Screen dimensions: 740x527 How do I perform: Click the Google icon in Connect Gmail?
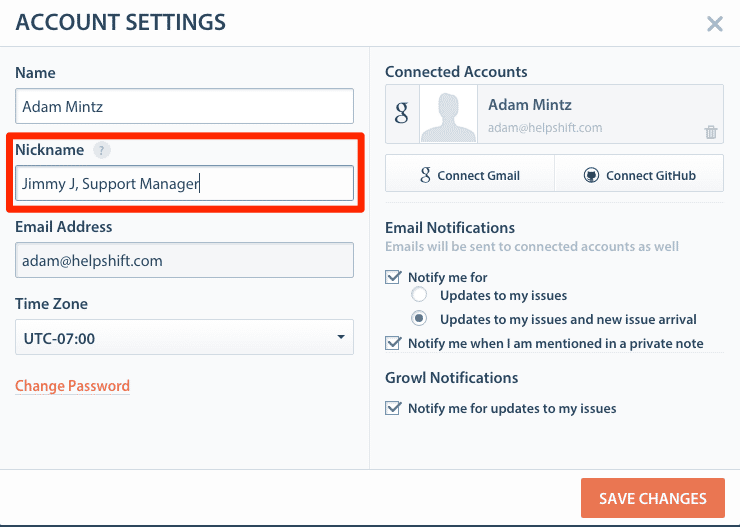click(424, 175)
